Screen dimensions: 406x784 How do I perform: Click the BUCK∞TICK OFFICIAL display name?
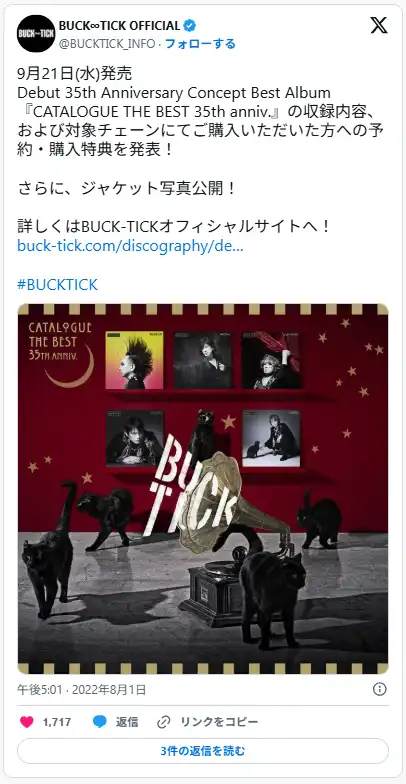(120, 26)
